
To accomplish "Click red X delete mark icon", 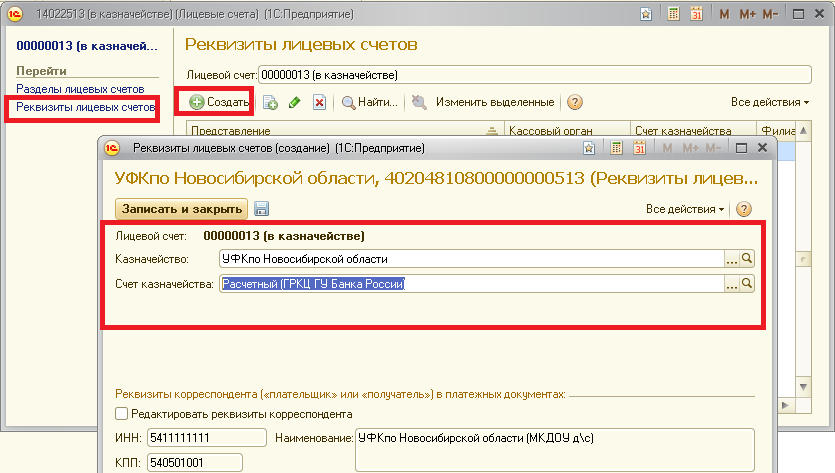I will [x=319, y=102].
